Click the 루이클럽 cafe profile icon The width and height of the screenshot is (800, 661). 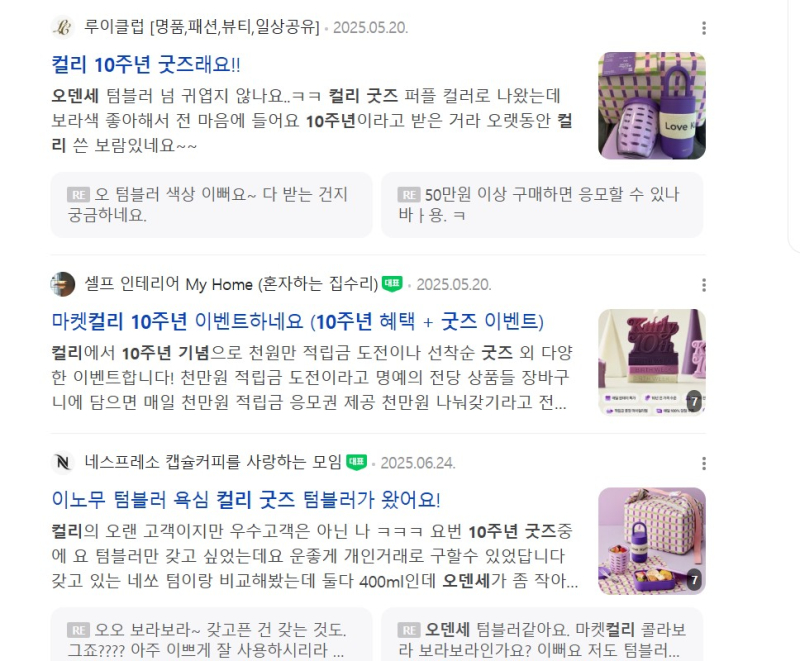point(63,28)
